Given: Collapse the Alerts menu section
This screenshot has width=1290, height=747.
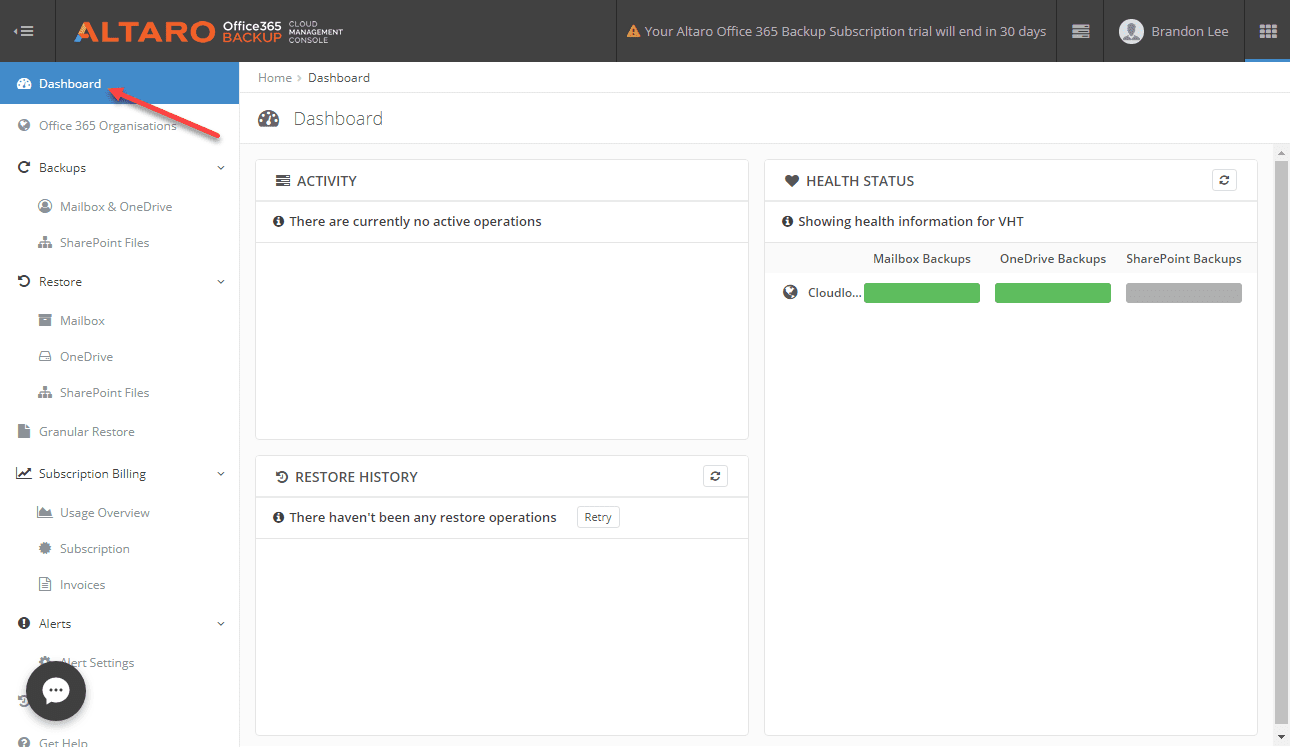Looking at the screenshot, I should point(221,624).
